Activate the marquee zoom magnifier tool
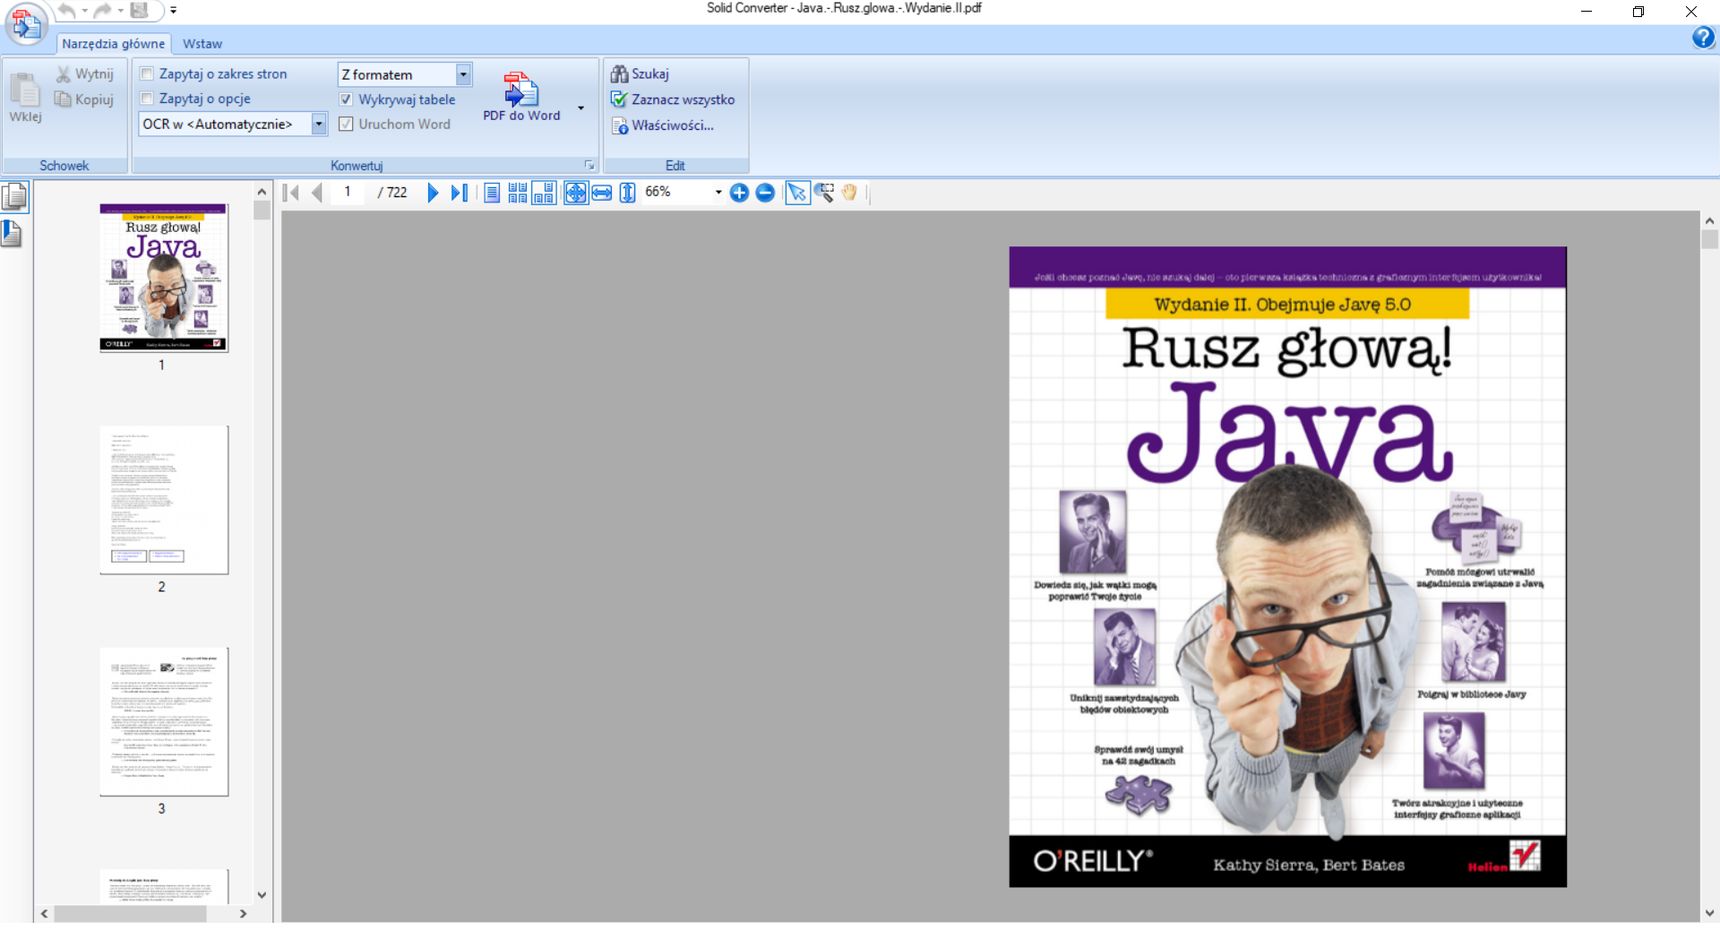Screen dimensions: 1720x930 point(824,193)
